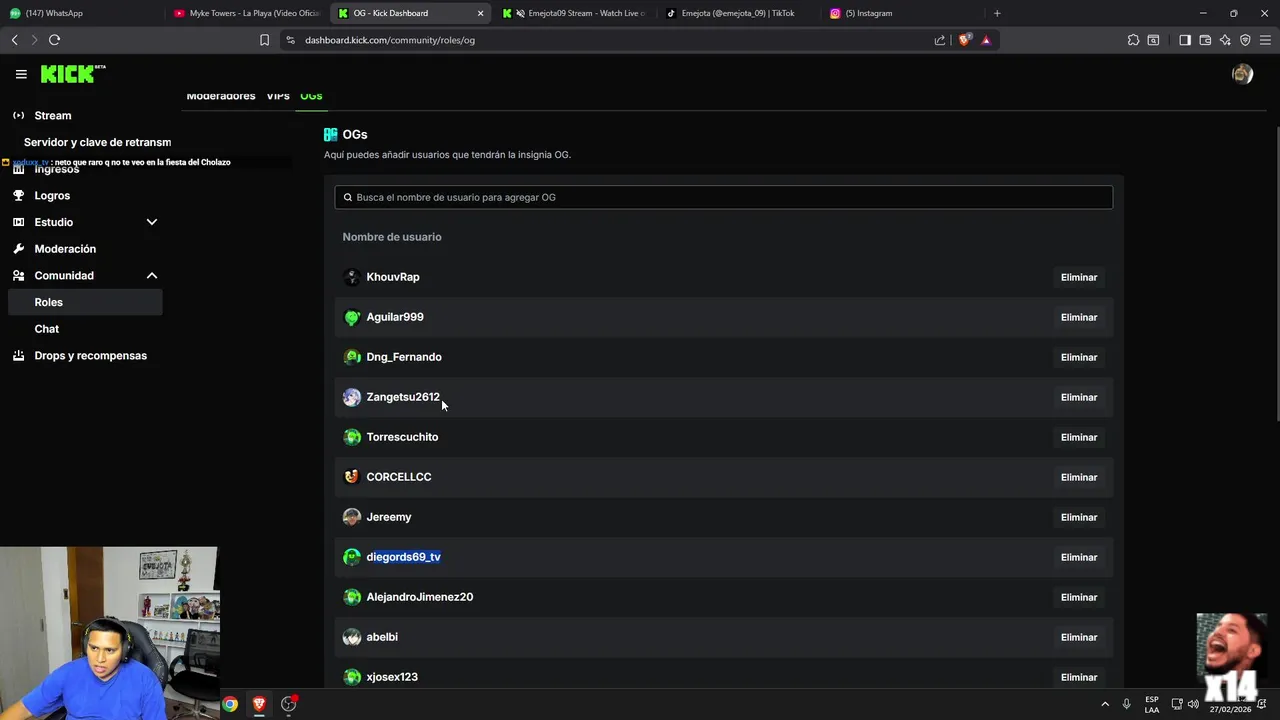Open the profile avatar menu
This screenshot has width=1280, height=720.
click(x=1242, y=74)
